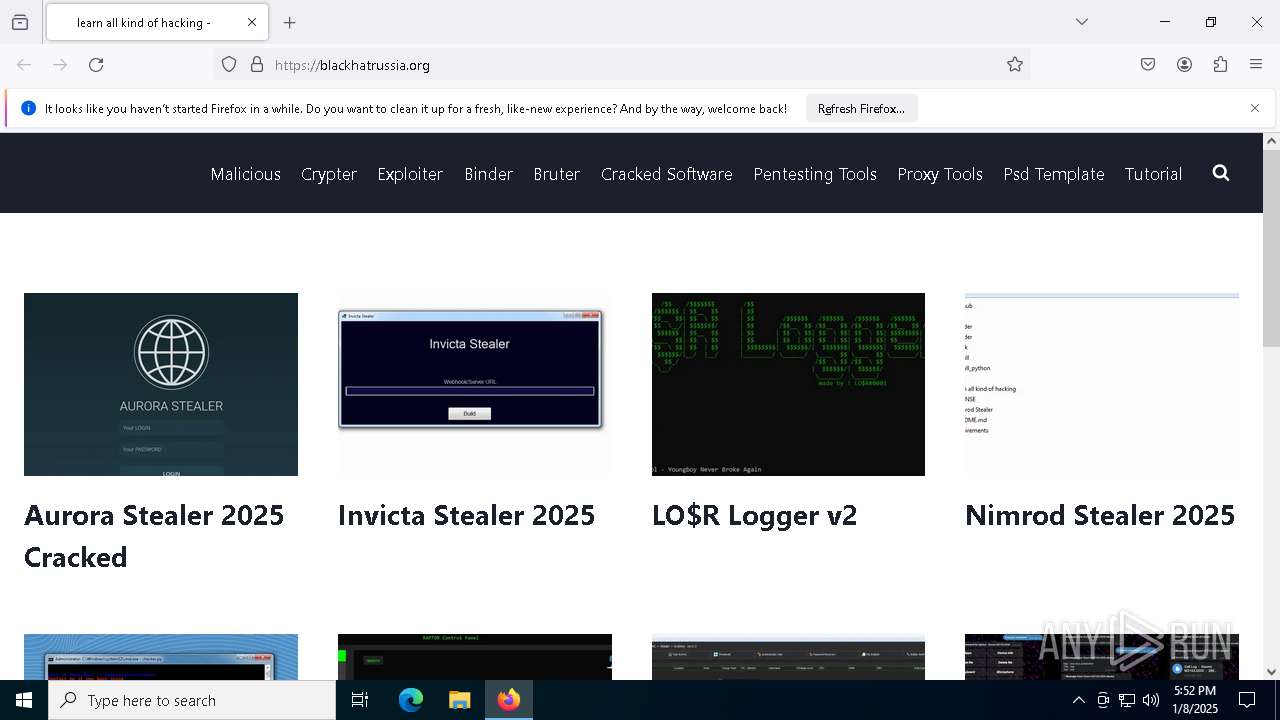Follow 'Aurora Stealer 2025 Cracked' title link
Viewport: 1280px width, 720px height.
coord(154,536)
